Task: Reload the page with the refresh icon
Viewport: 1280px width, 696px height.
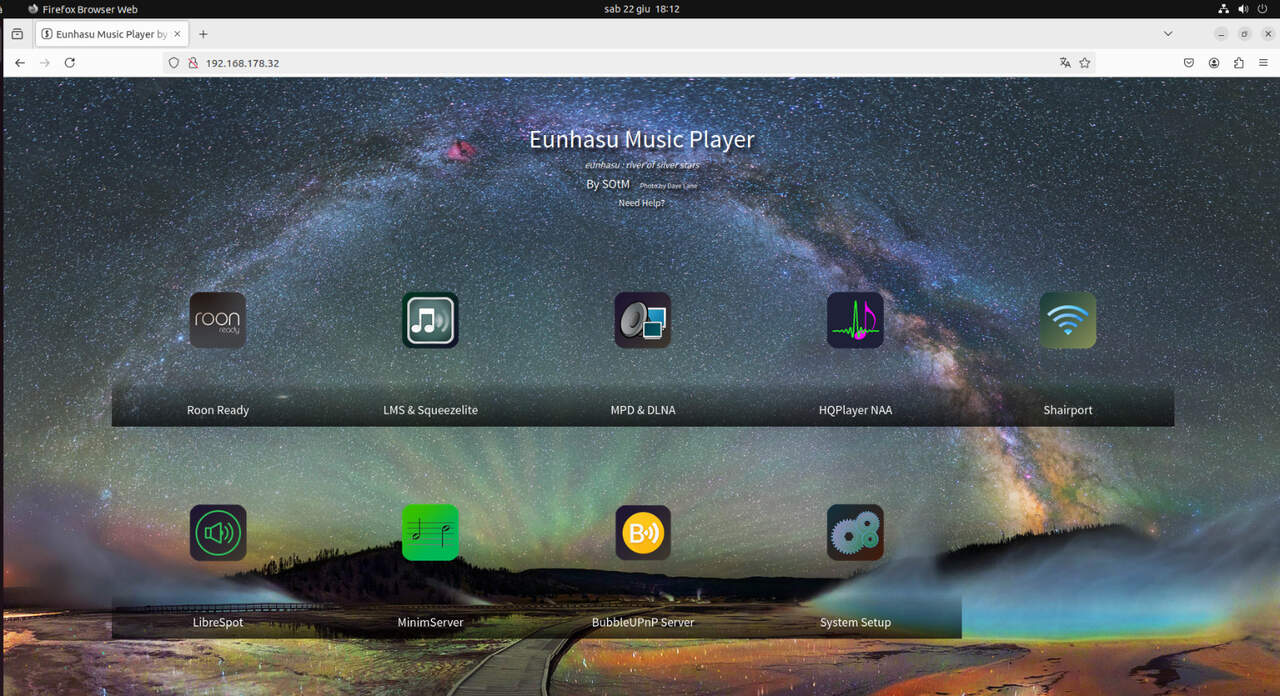Action: coord(69,62)
